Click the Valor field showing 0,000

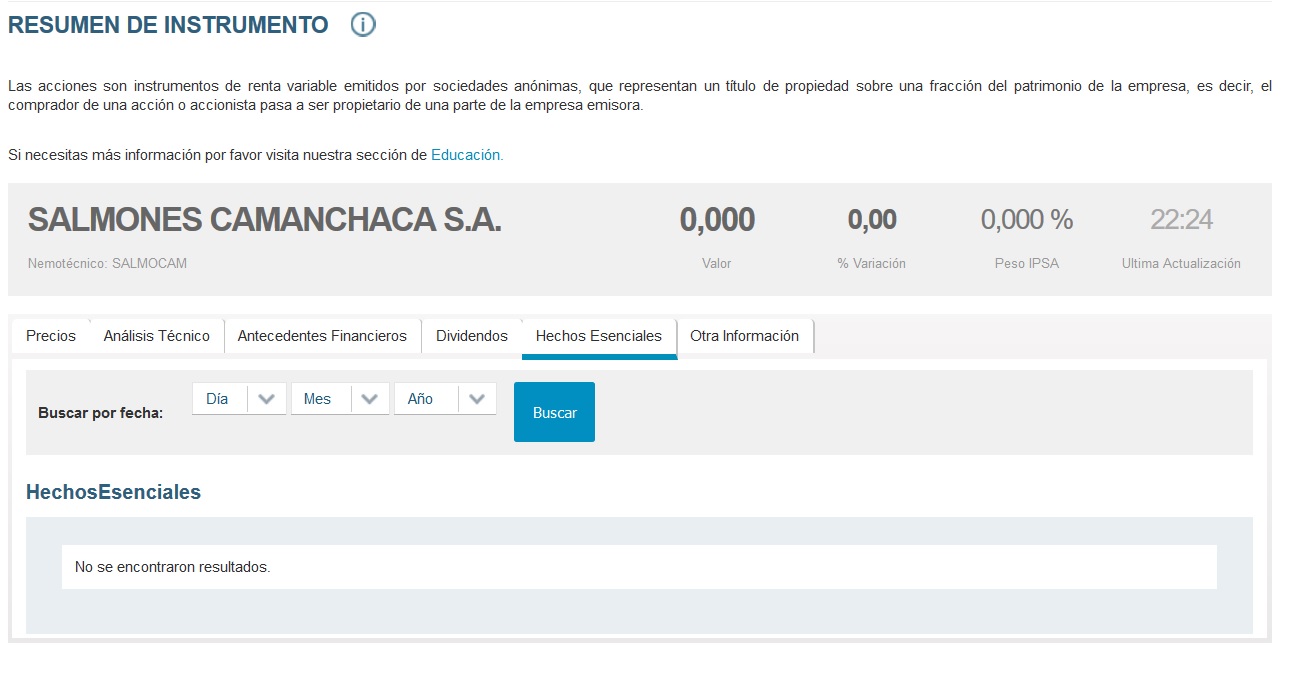pos(717,219)
